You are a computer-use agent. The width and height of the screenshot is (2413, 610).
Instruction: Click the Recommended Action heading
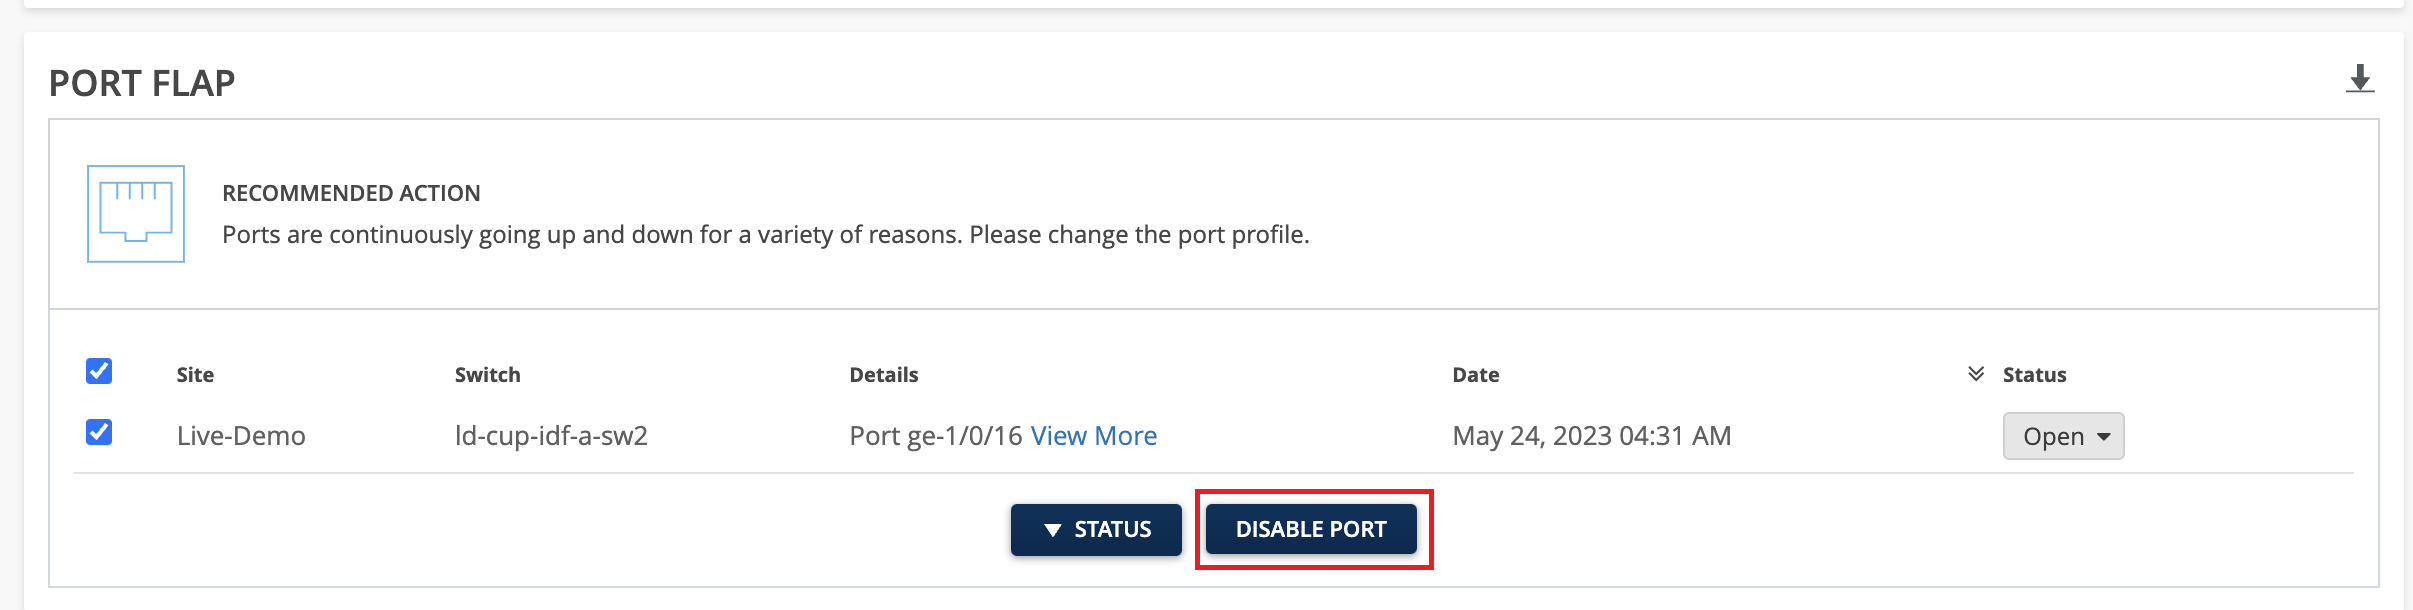point(351,193)
